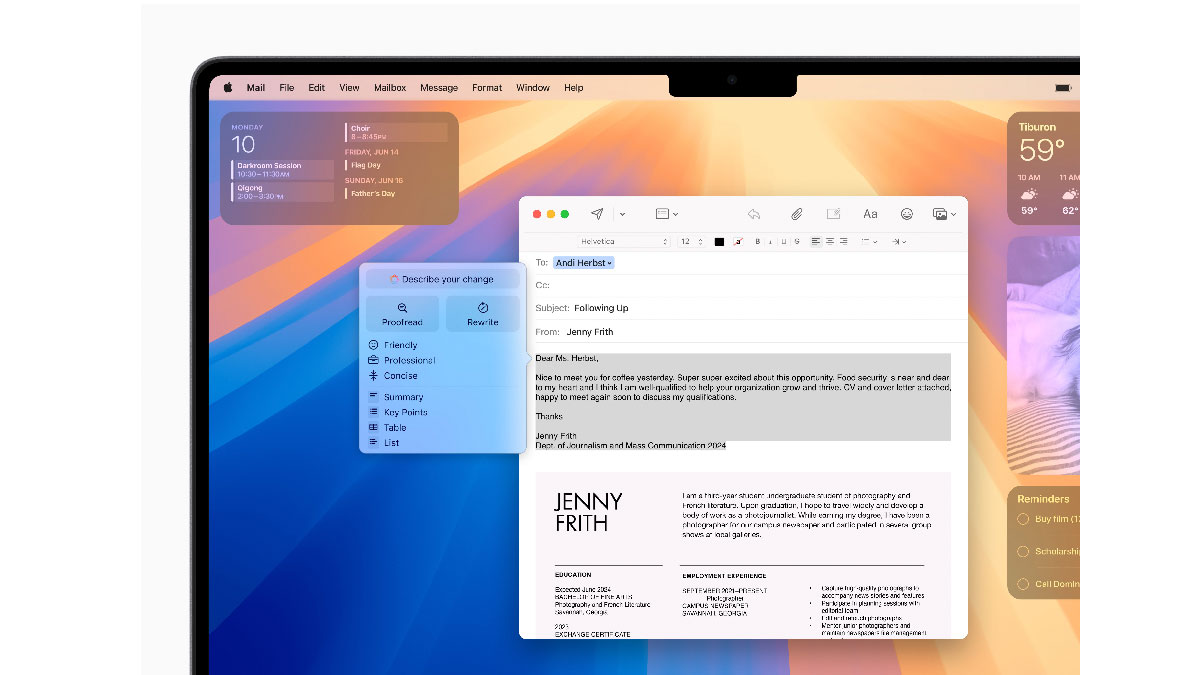Image resolution: width=1200 pixels, height=675 pixels.
Task: Click the black text color swatch
Action: point(718,241)
